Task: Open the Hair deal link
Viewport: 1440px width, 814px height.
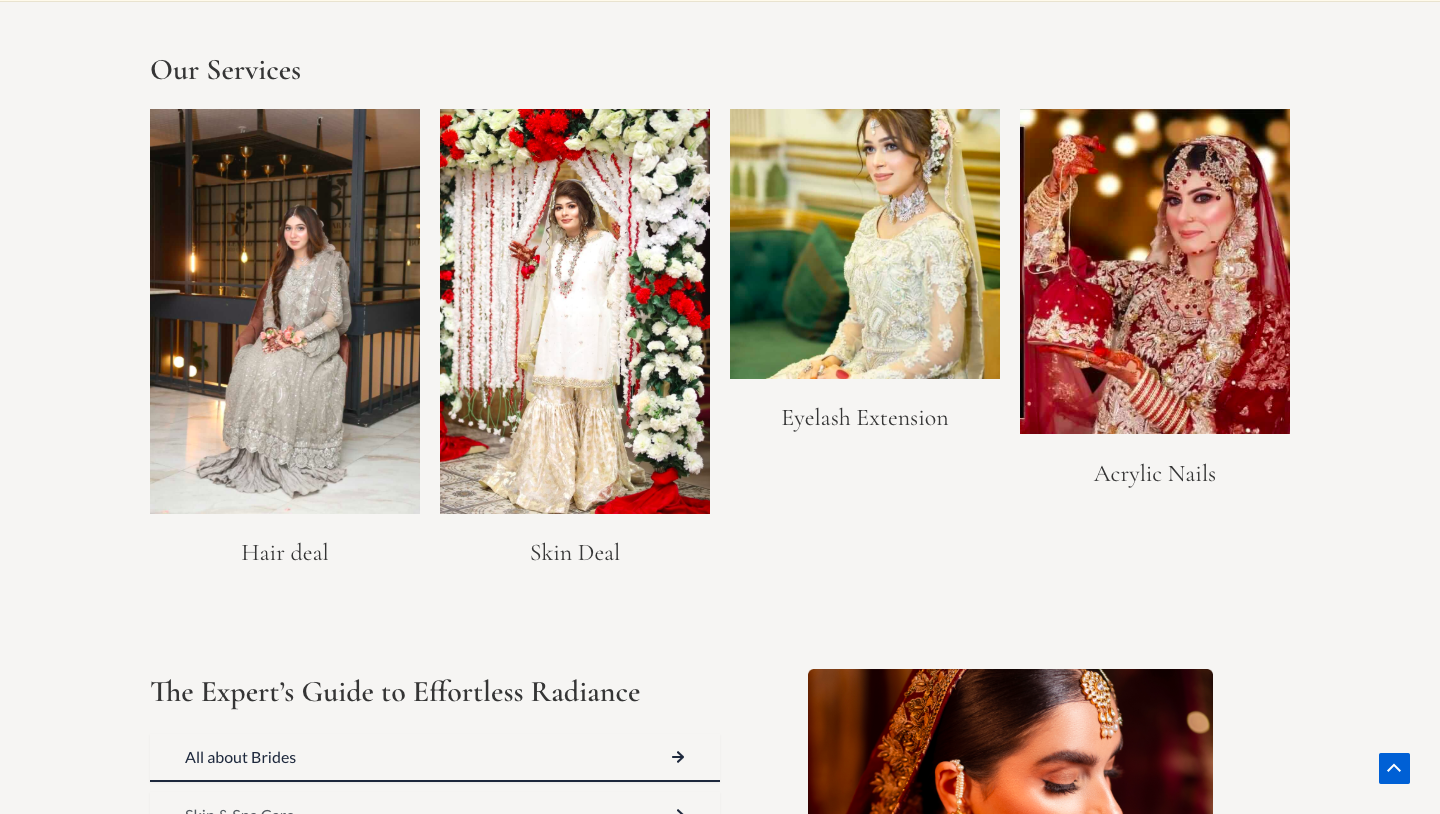Action: (285, 552)
